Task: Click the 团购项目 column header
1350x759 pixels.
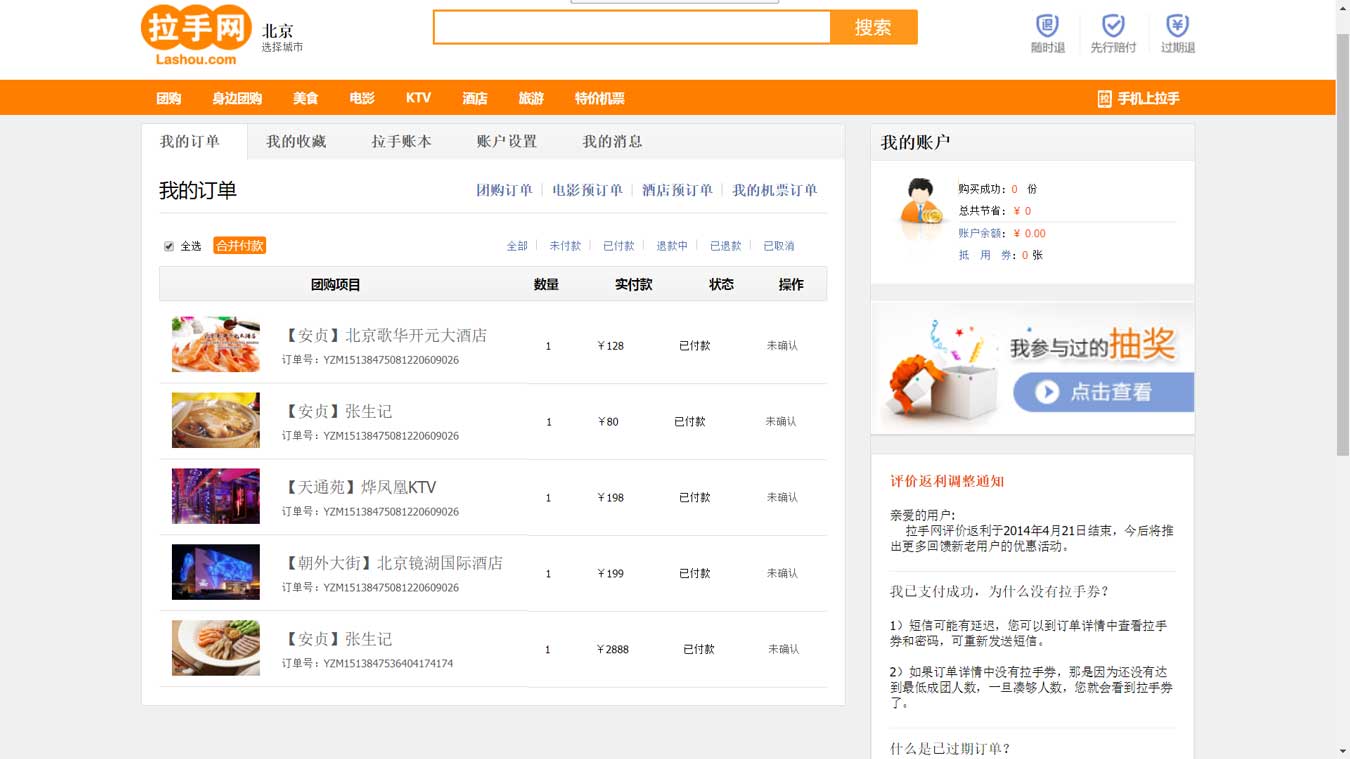Action: tap(335, 285)
